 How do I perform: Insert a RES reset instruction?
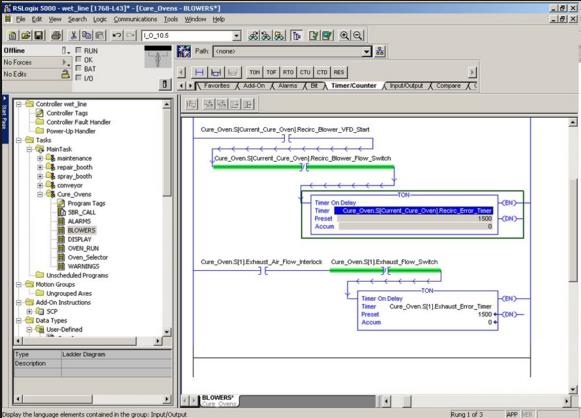339,72
